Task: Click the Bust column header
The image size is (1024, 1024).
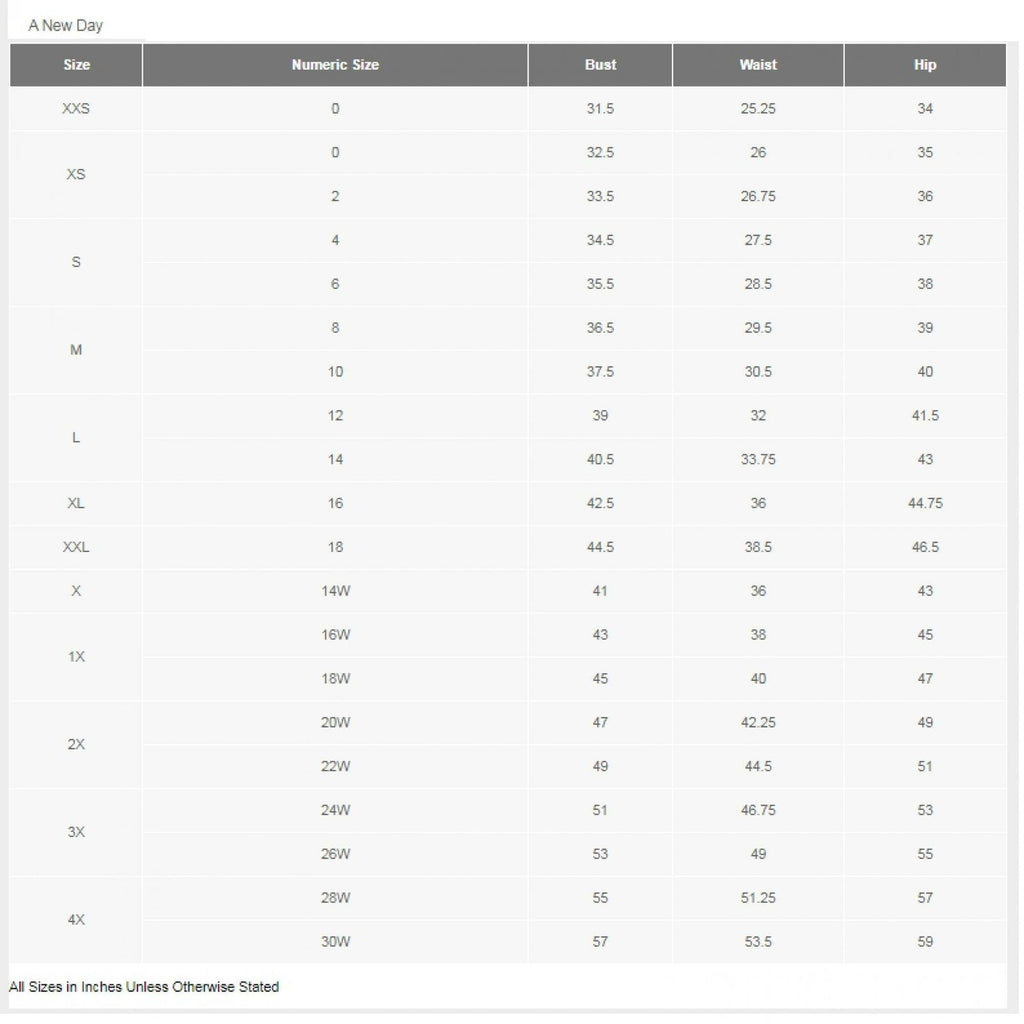Action: [x=600, y=65]
